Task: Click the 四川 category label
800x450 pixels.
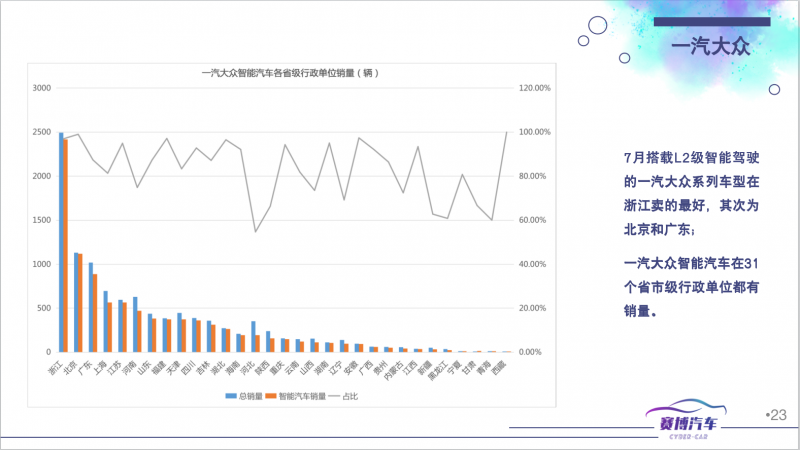Action: click(189, 367)
